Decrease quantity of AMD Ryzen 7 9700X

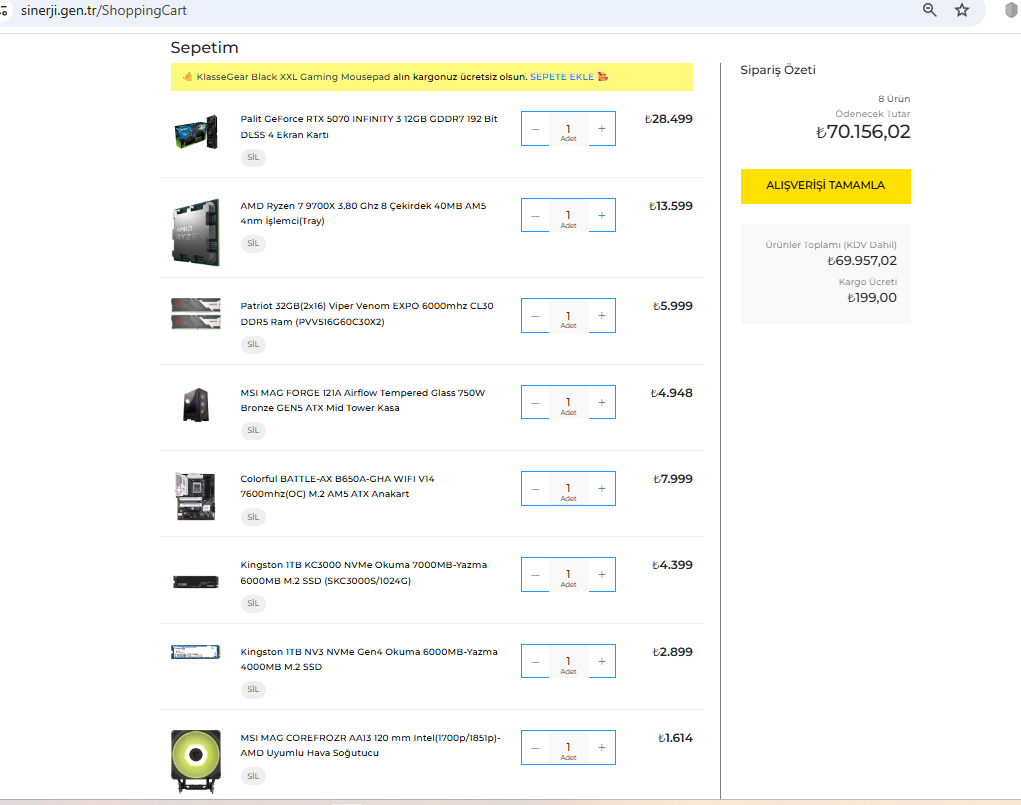click(x=535, y=216)
